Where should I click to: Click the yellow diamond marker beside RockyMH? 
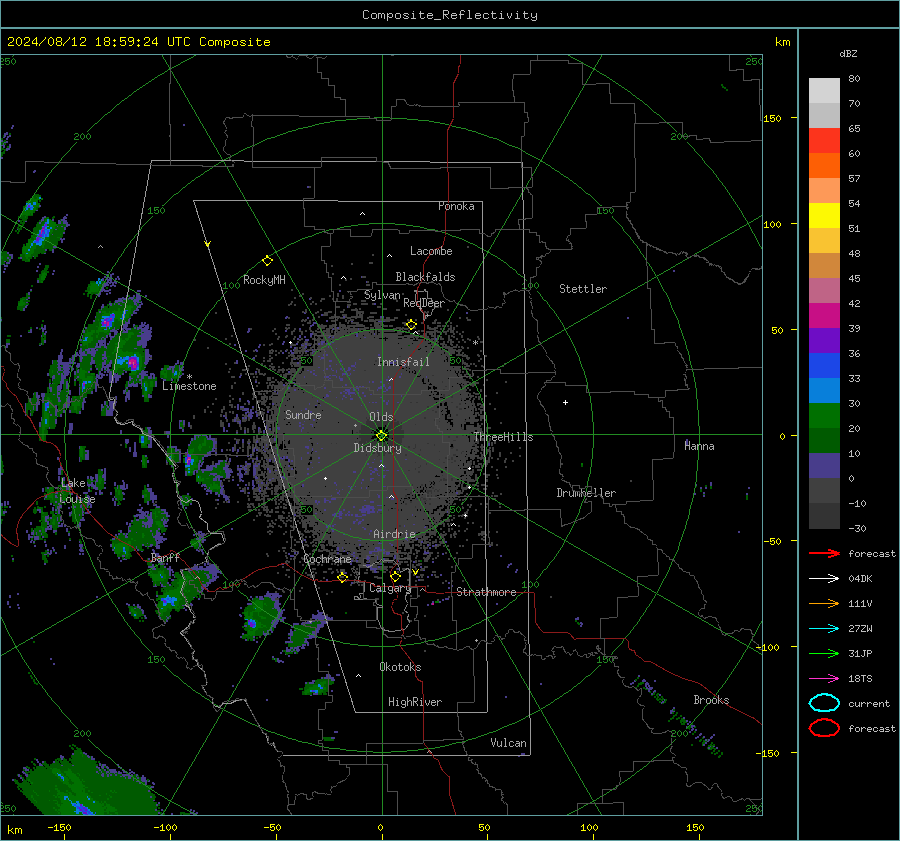pyautogui.click(x=267, y=261)
